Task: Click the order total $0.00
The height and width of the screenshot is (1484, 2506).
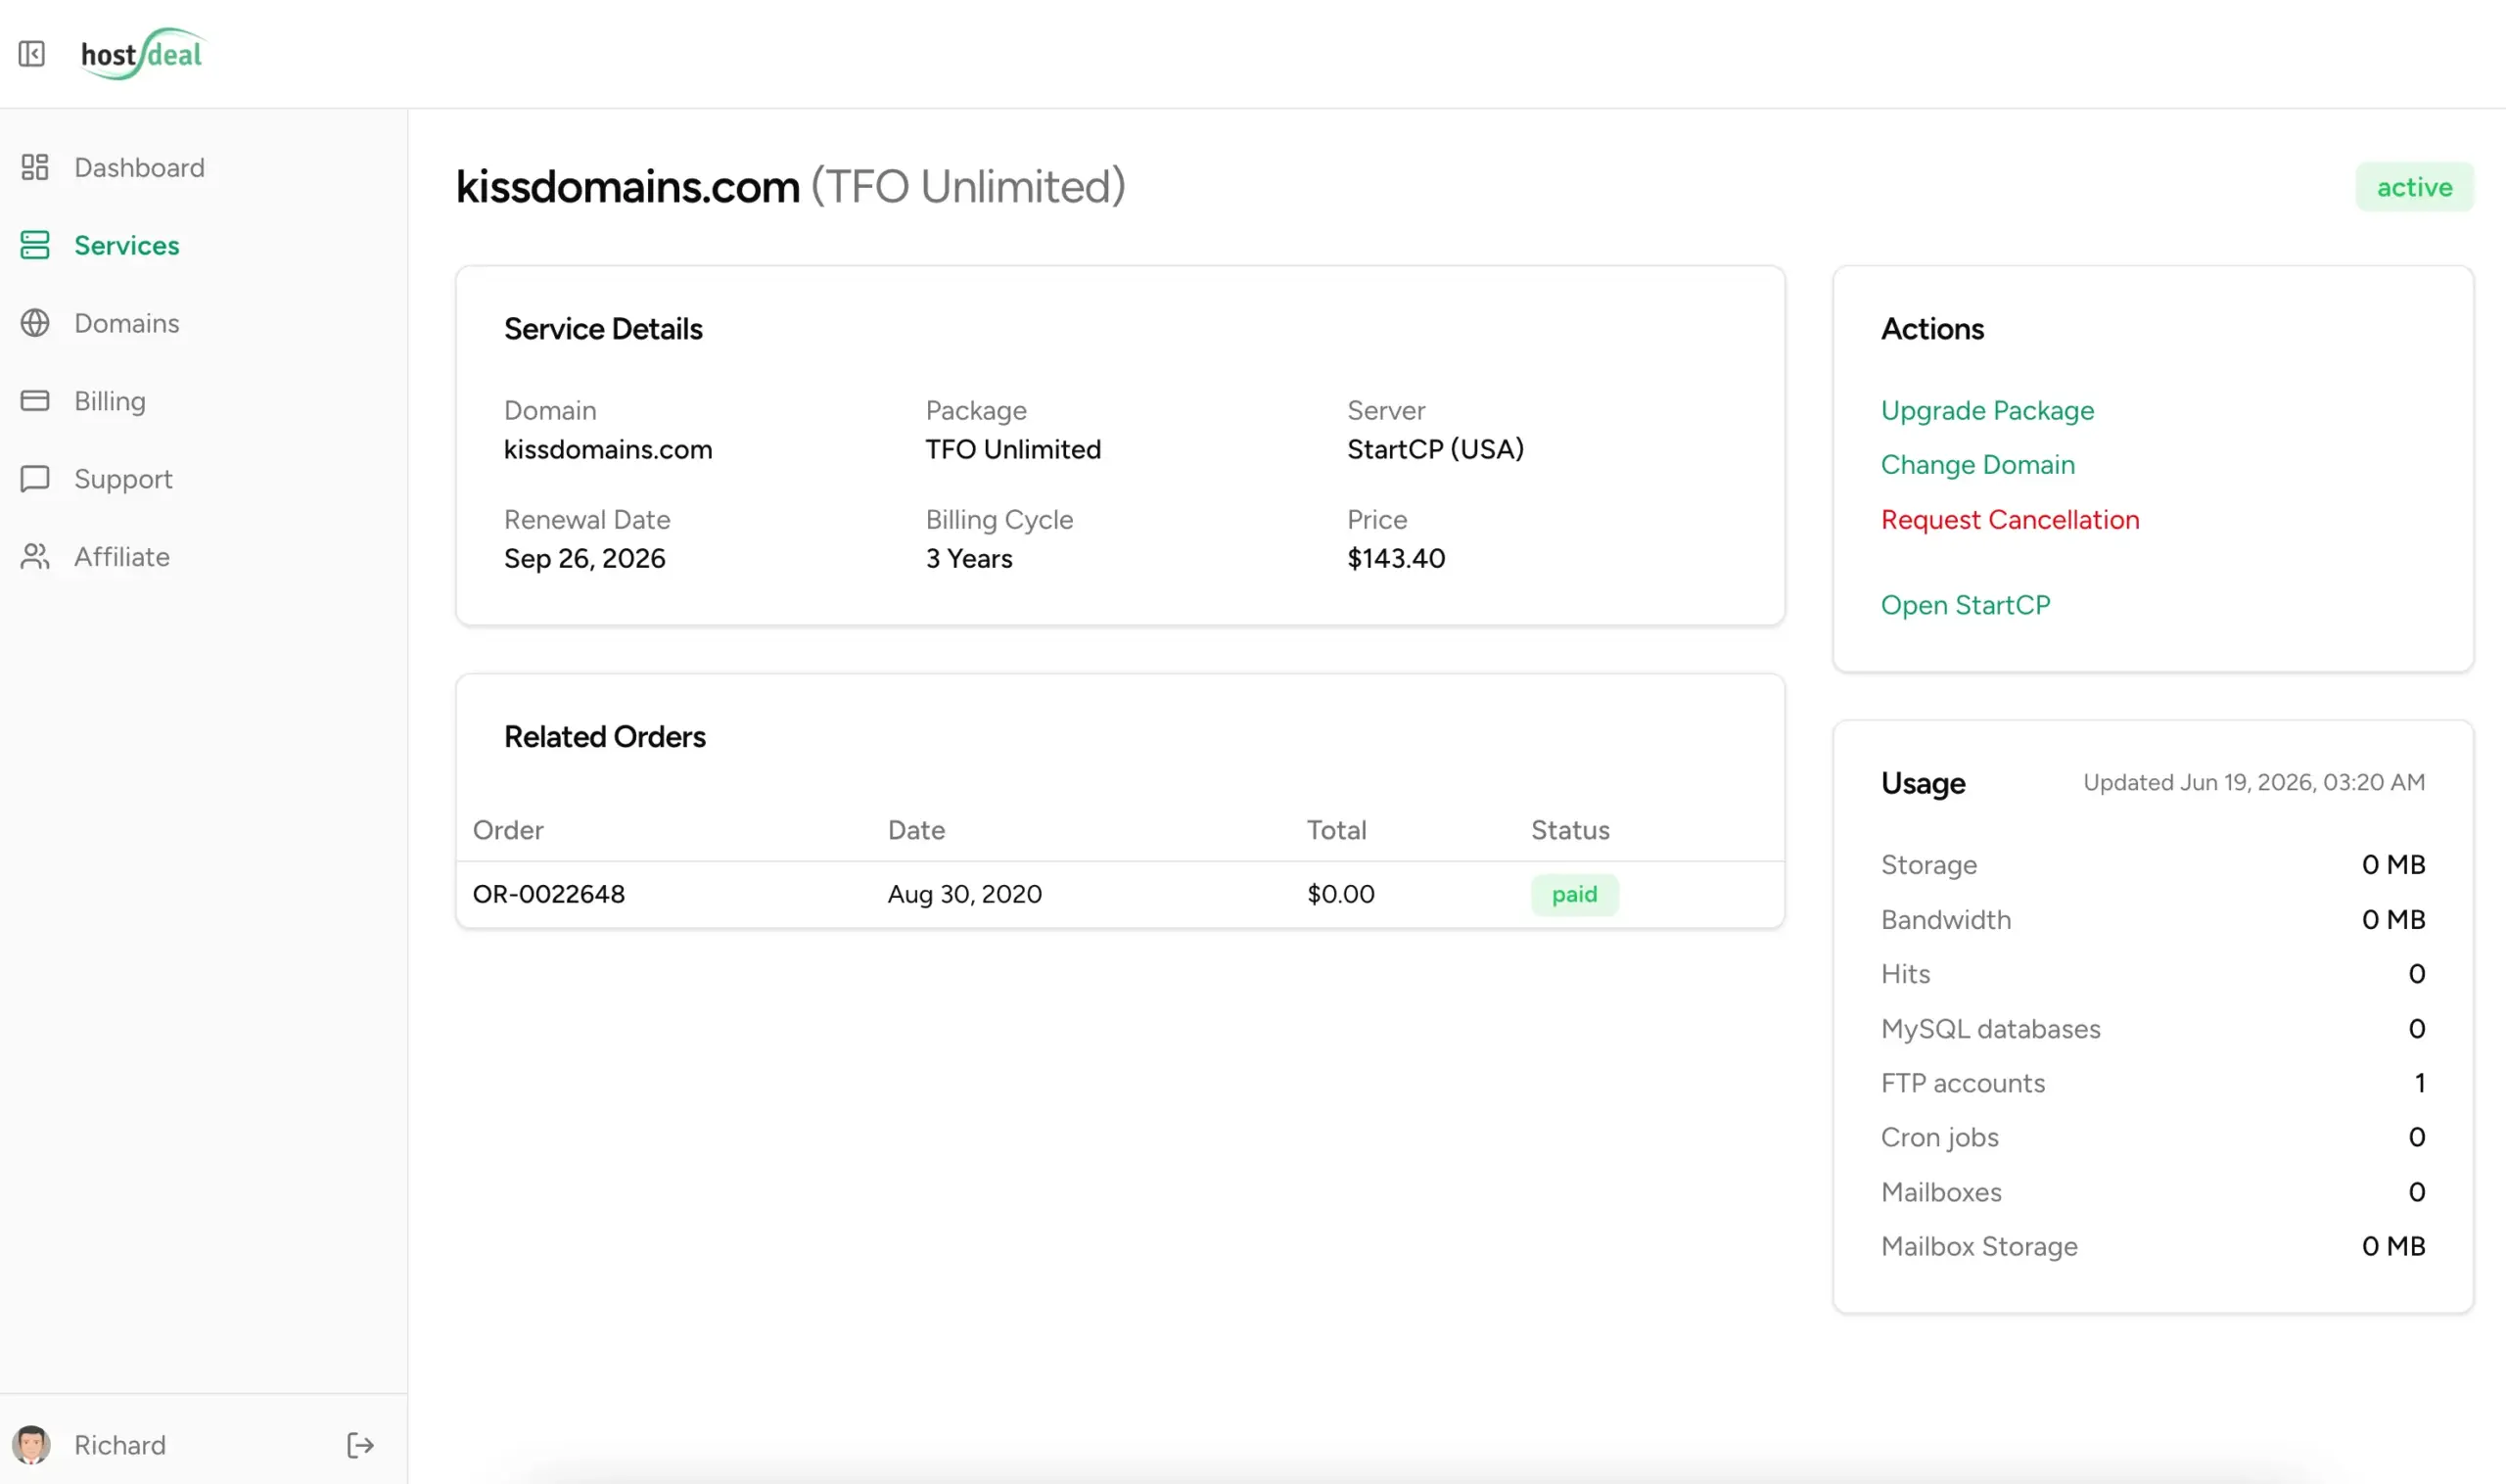Action: tap(1341, 894)
